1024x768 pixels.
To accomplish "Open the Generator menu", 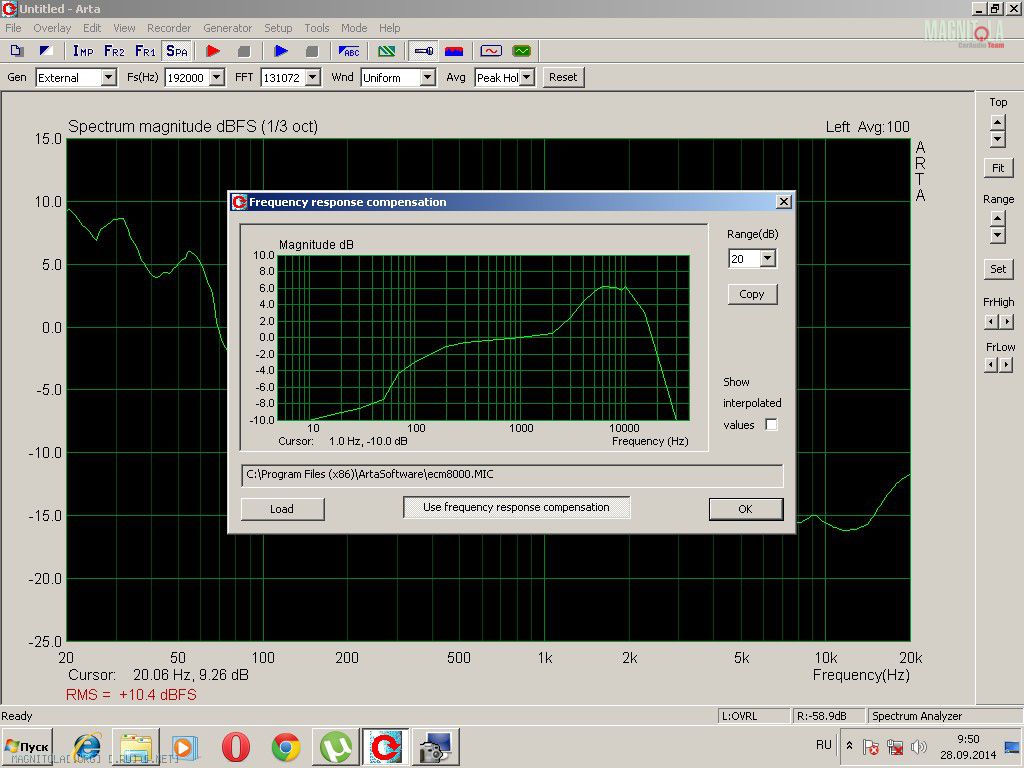I will (x=227, y=28).
